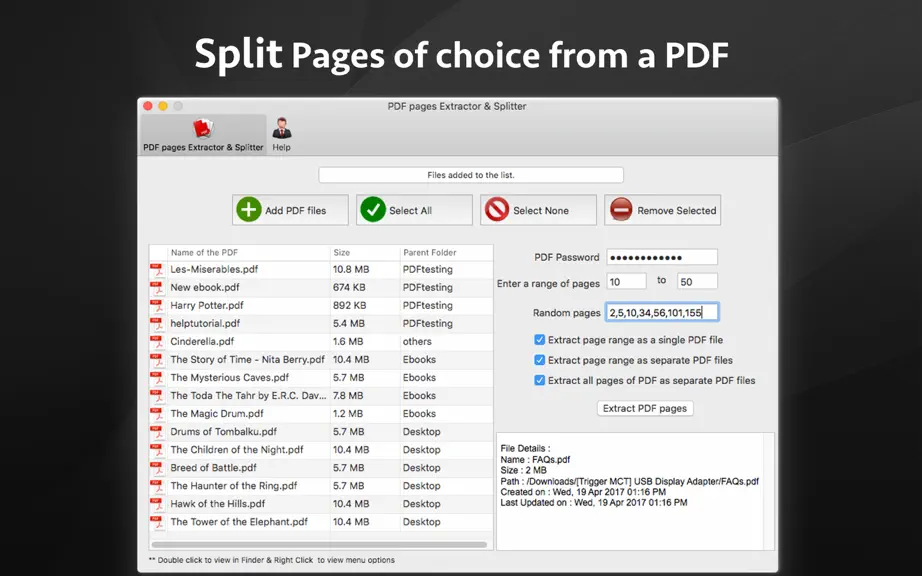Click the PDF Password field
Viewport: 922px width, 576px height.
(662, 257)
